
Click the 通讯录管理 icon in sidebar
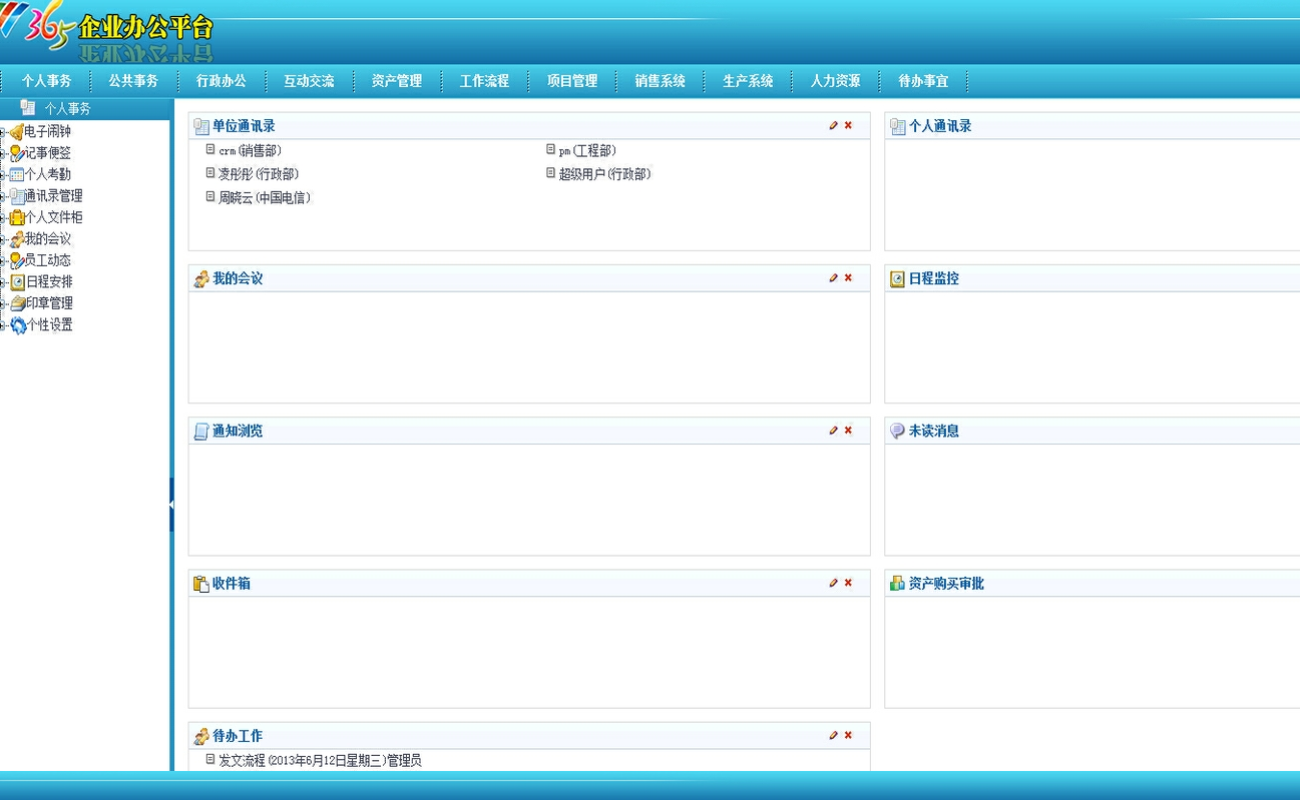(x=16, y=196)
